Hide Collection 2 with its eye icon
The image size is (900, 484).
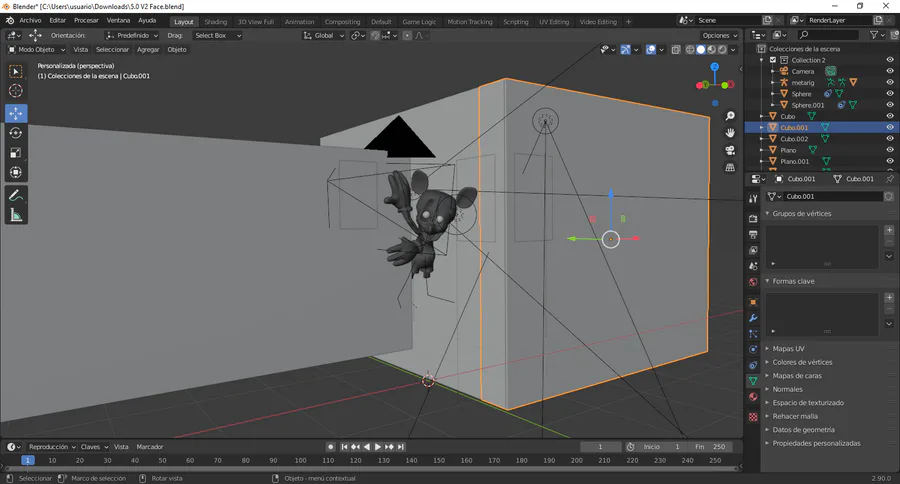(890, 60)
